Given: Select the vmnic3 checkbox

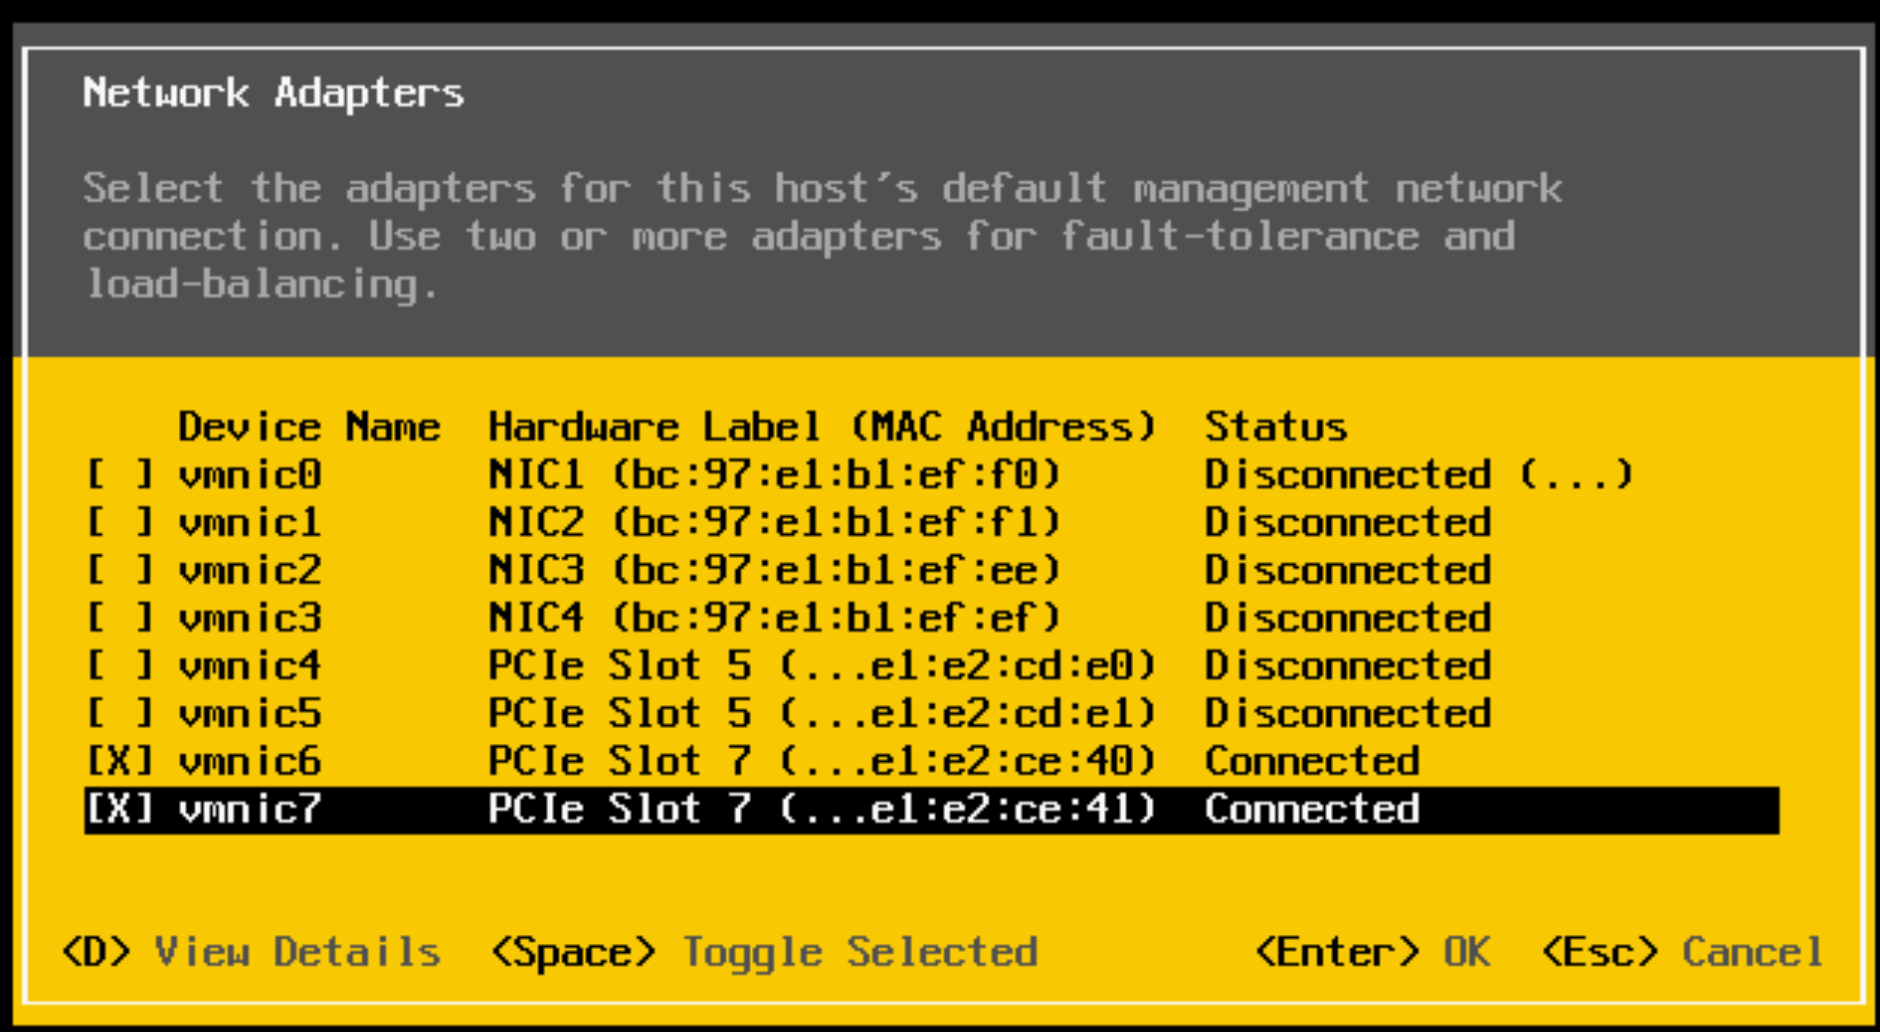Looking at the screenshot, I should click(x=120, y=618).
